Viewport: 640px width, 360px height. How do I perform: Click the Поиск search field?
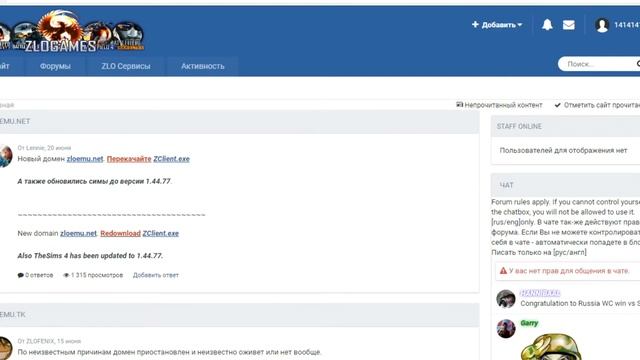pos(599,64)
